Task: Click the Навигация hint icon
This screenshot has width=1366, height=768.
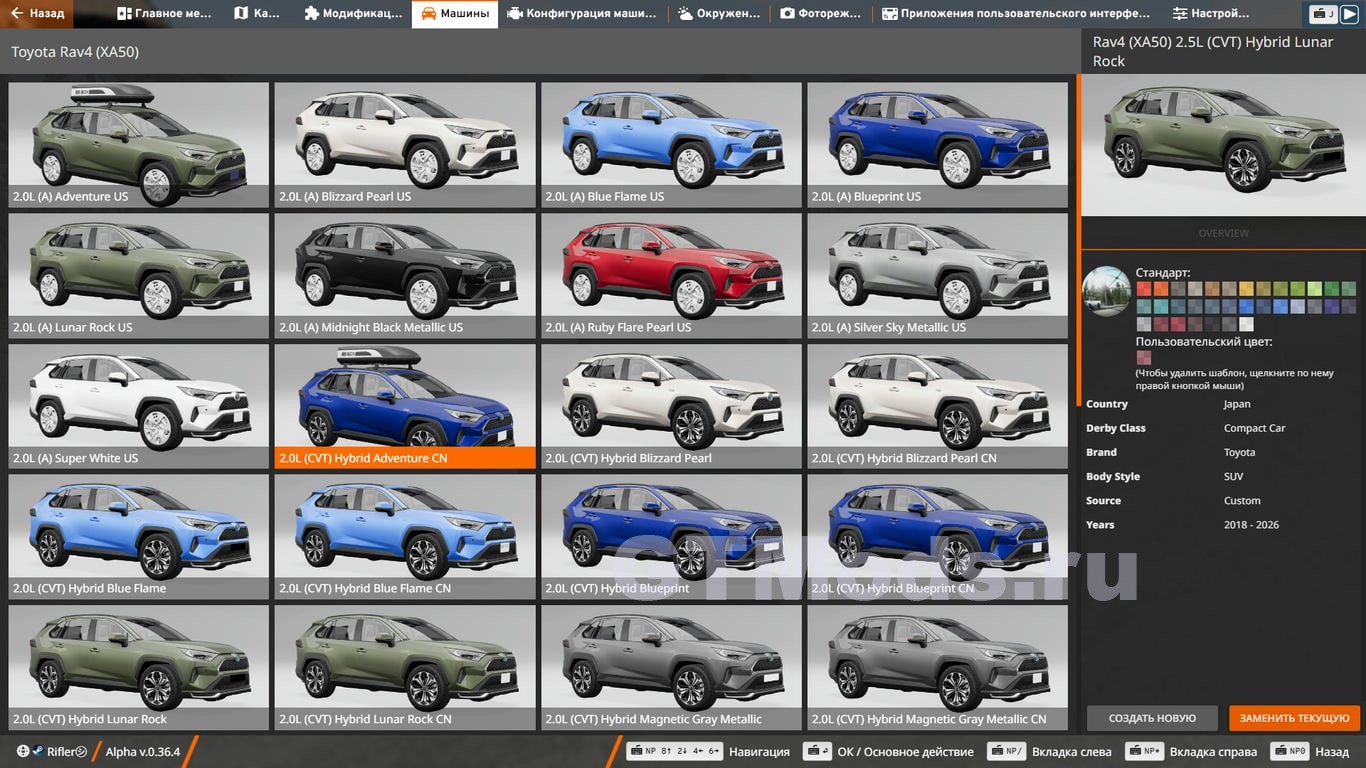Action: click(674, 751)
